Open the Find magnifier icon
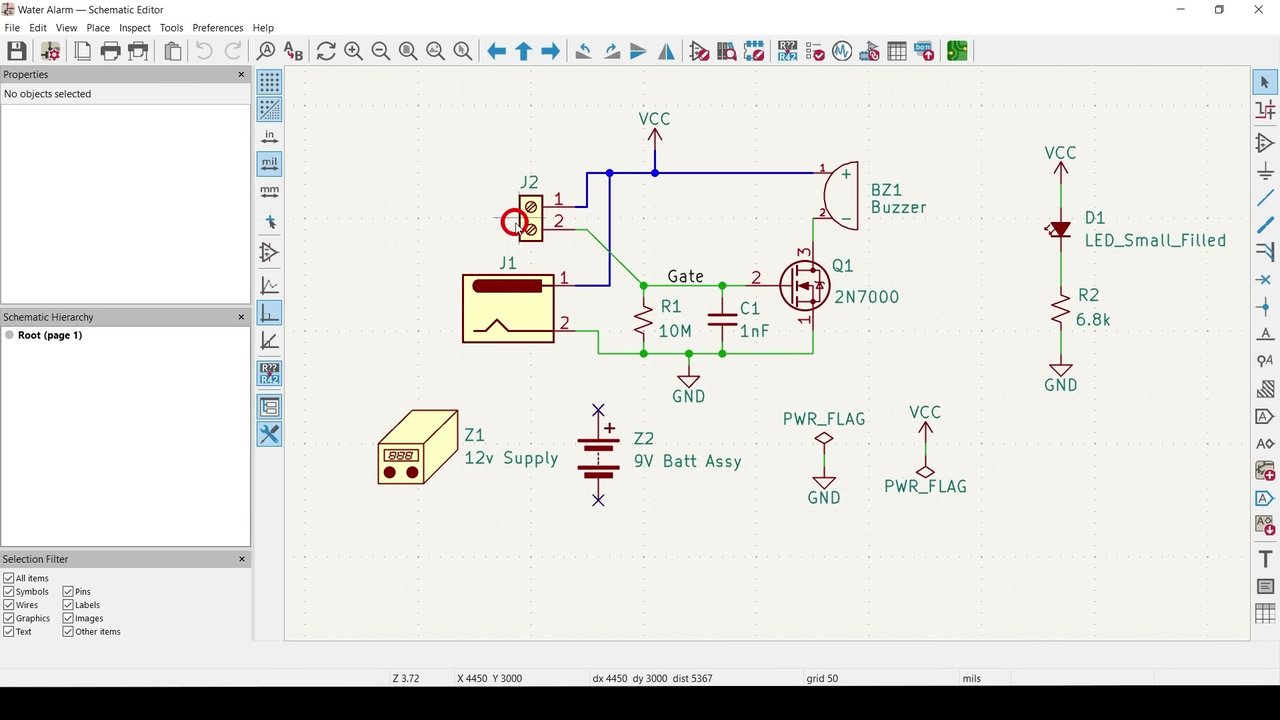The width and height of the screenshot is (1280, 720). point(266,51)
